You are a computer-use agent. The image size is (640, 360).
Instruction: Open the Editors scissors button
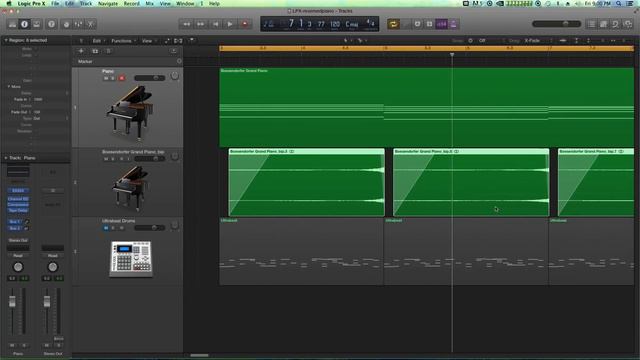[x=91, y=24]
